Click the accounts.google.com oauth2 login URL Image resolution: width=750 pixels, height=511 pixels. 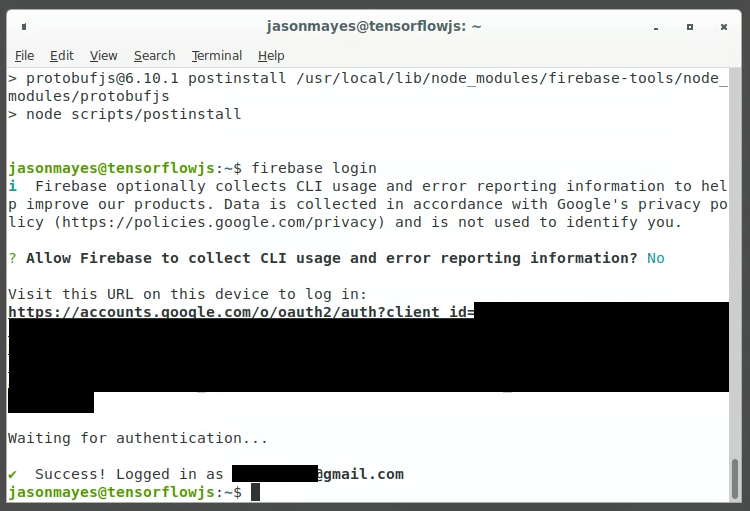pyautogui.click(x=240, y=312)
